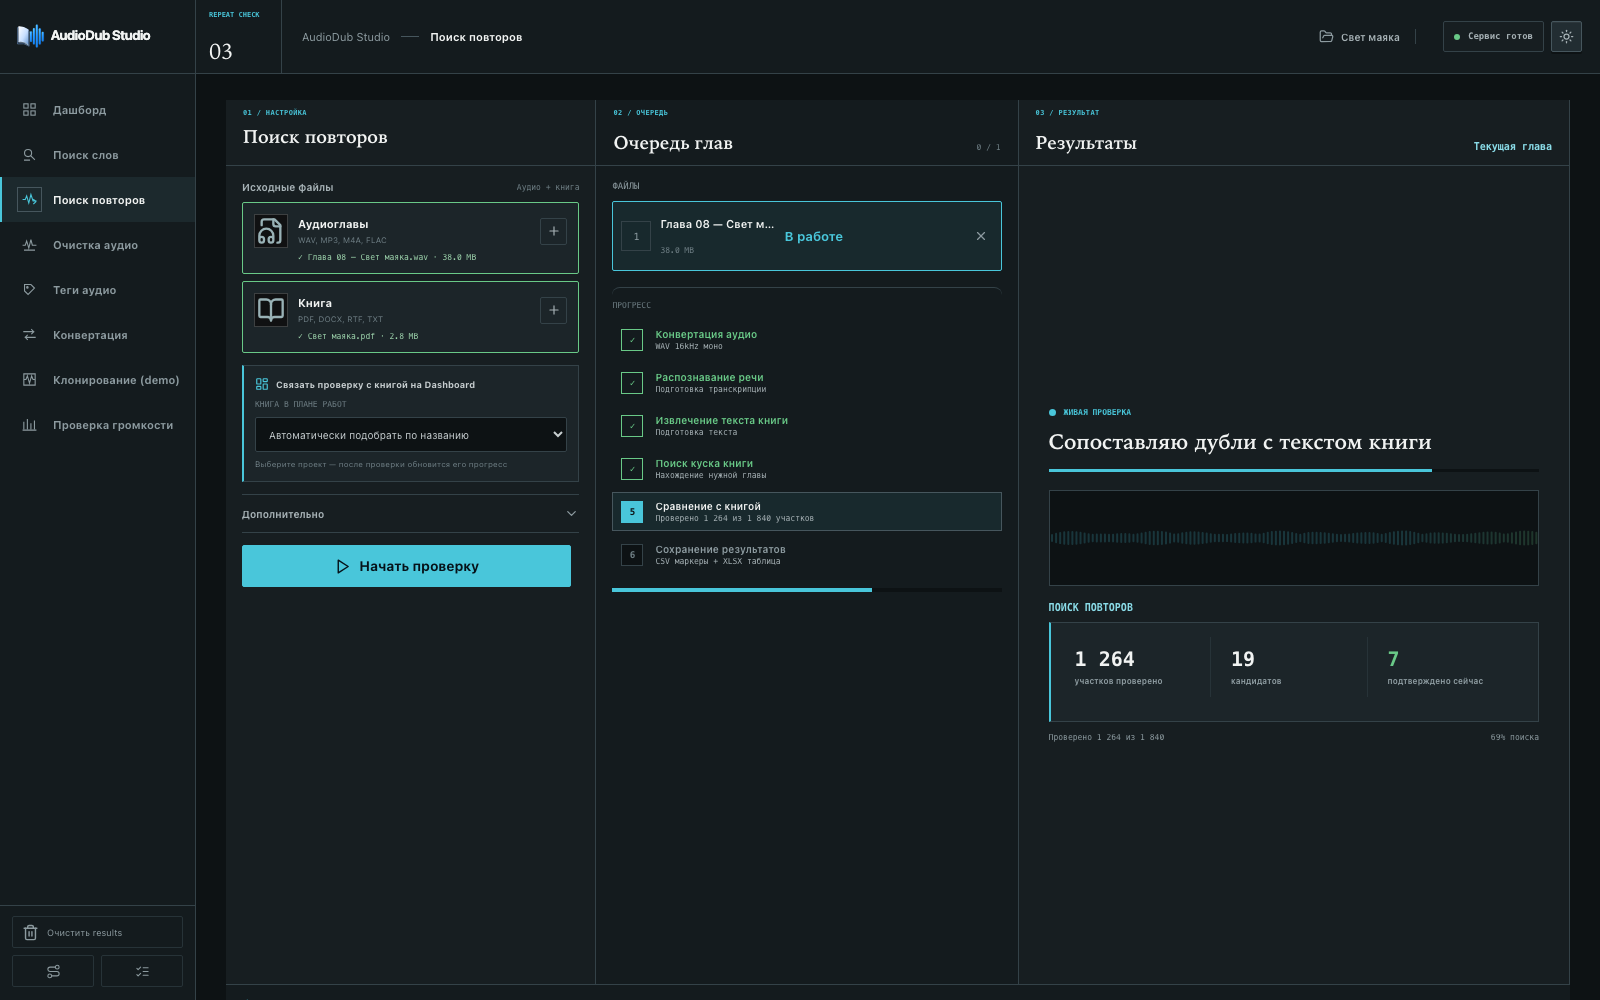The image size is (1600, 1000).
Task: Click the queue progress bar under steps
Action: [x=806, y=590]
